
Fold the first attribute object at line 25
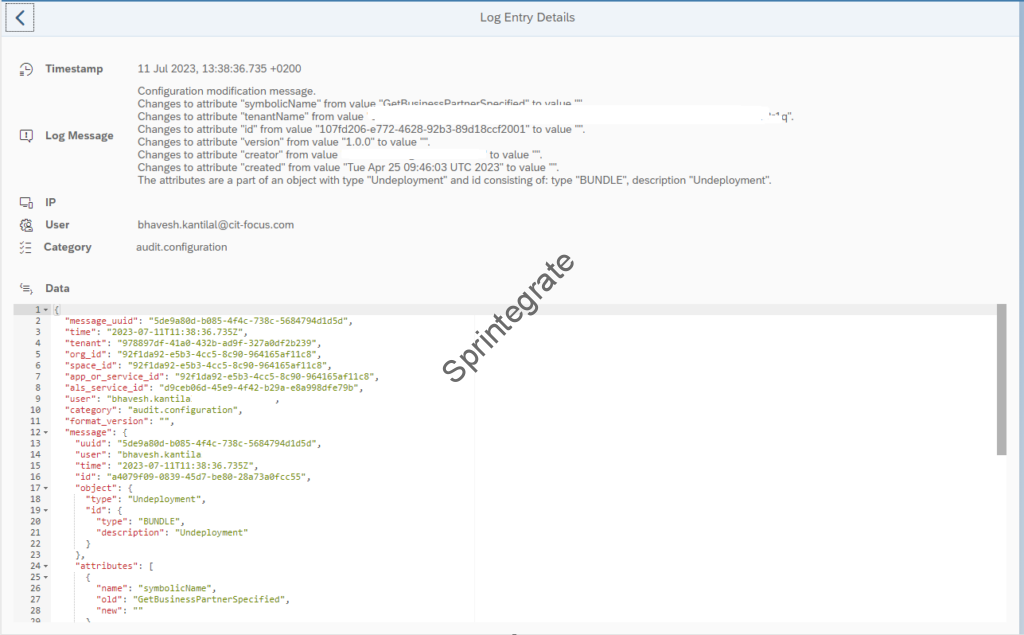point(46,577)
